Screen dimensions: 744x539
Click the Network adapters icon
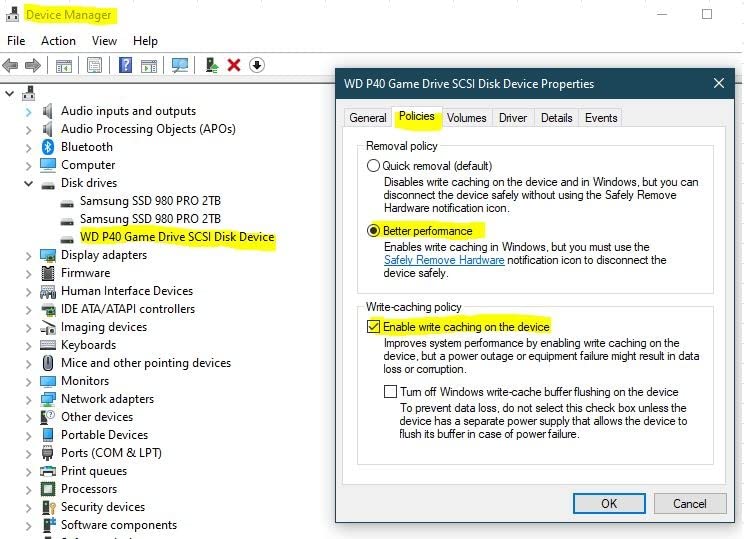tap(48, 399)
